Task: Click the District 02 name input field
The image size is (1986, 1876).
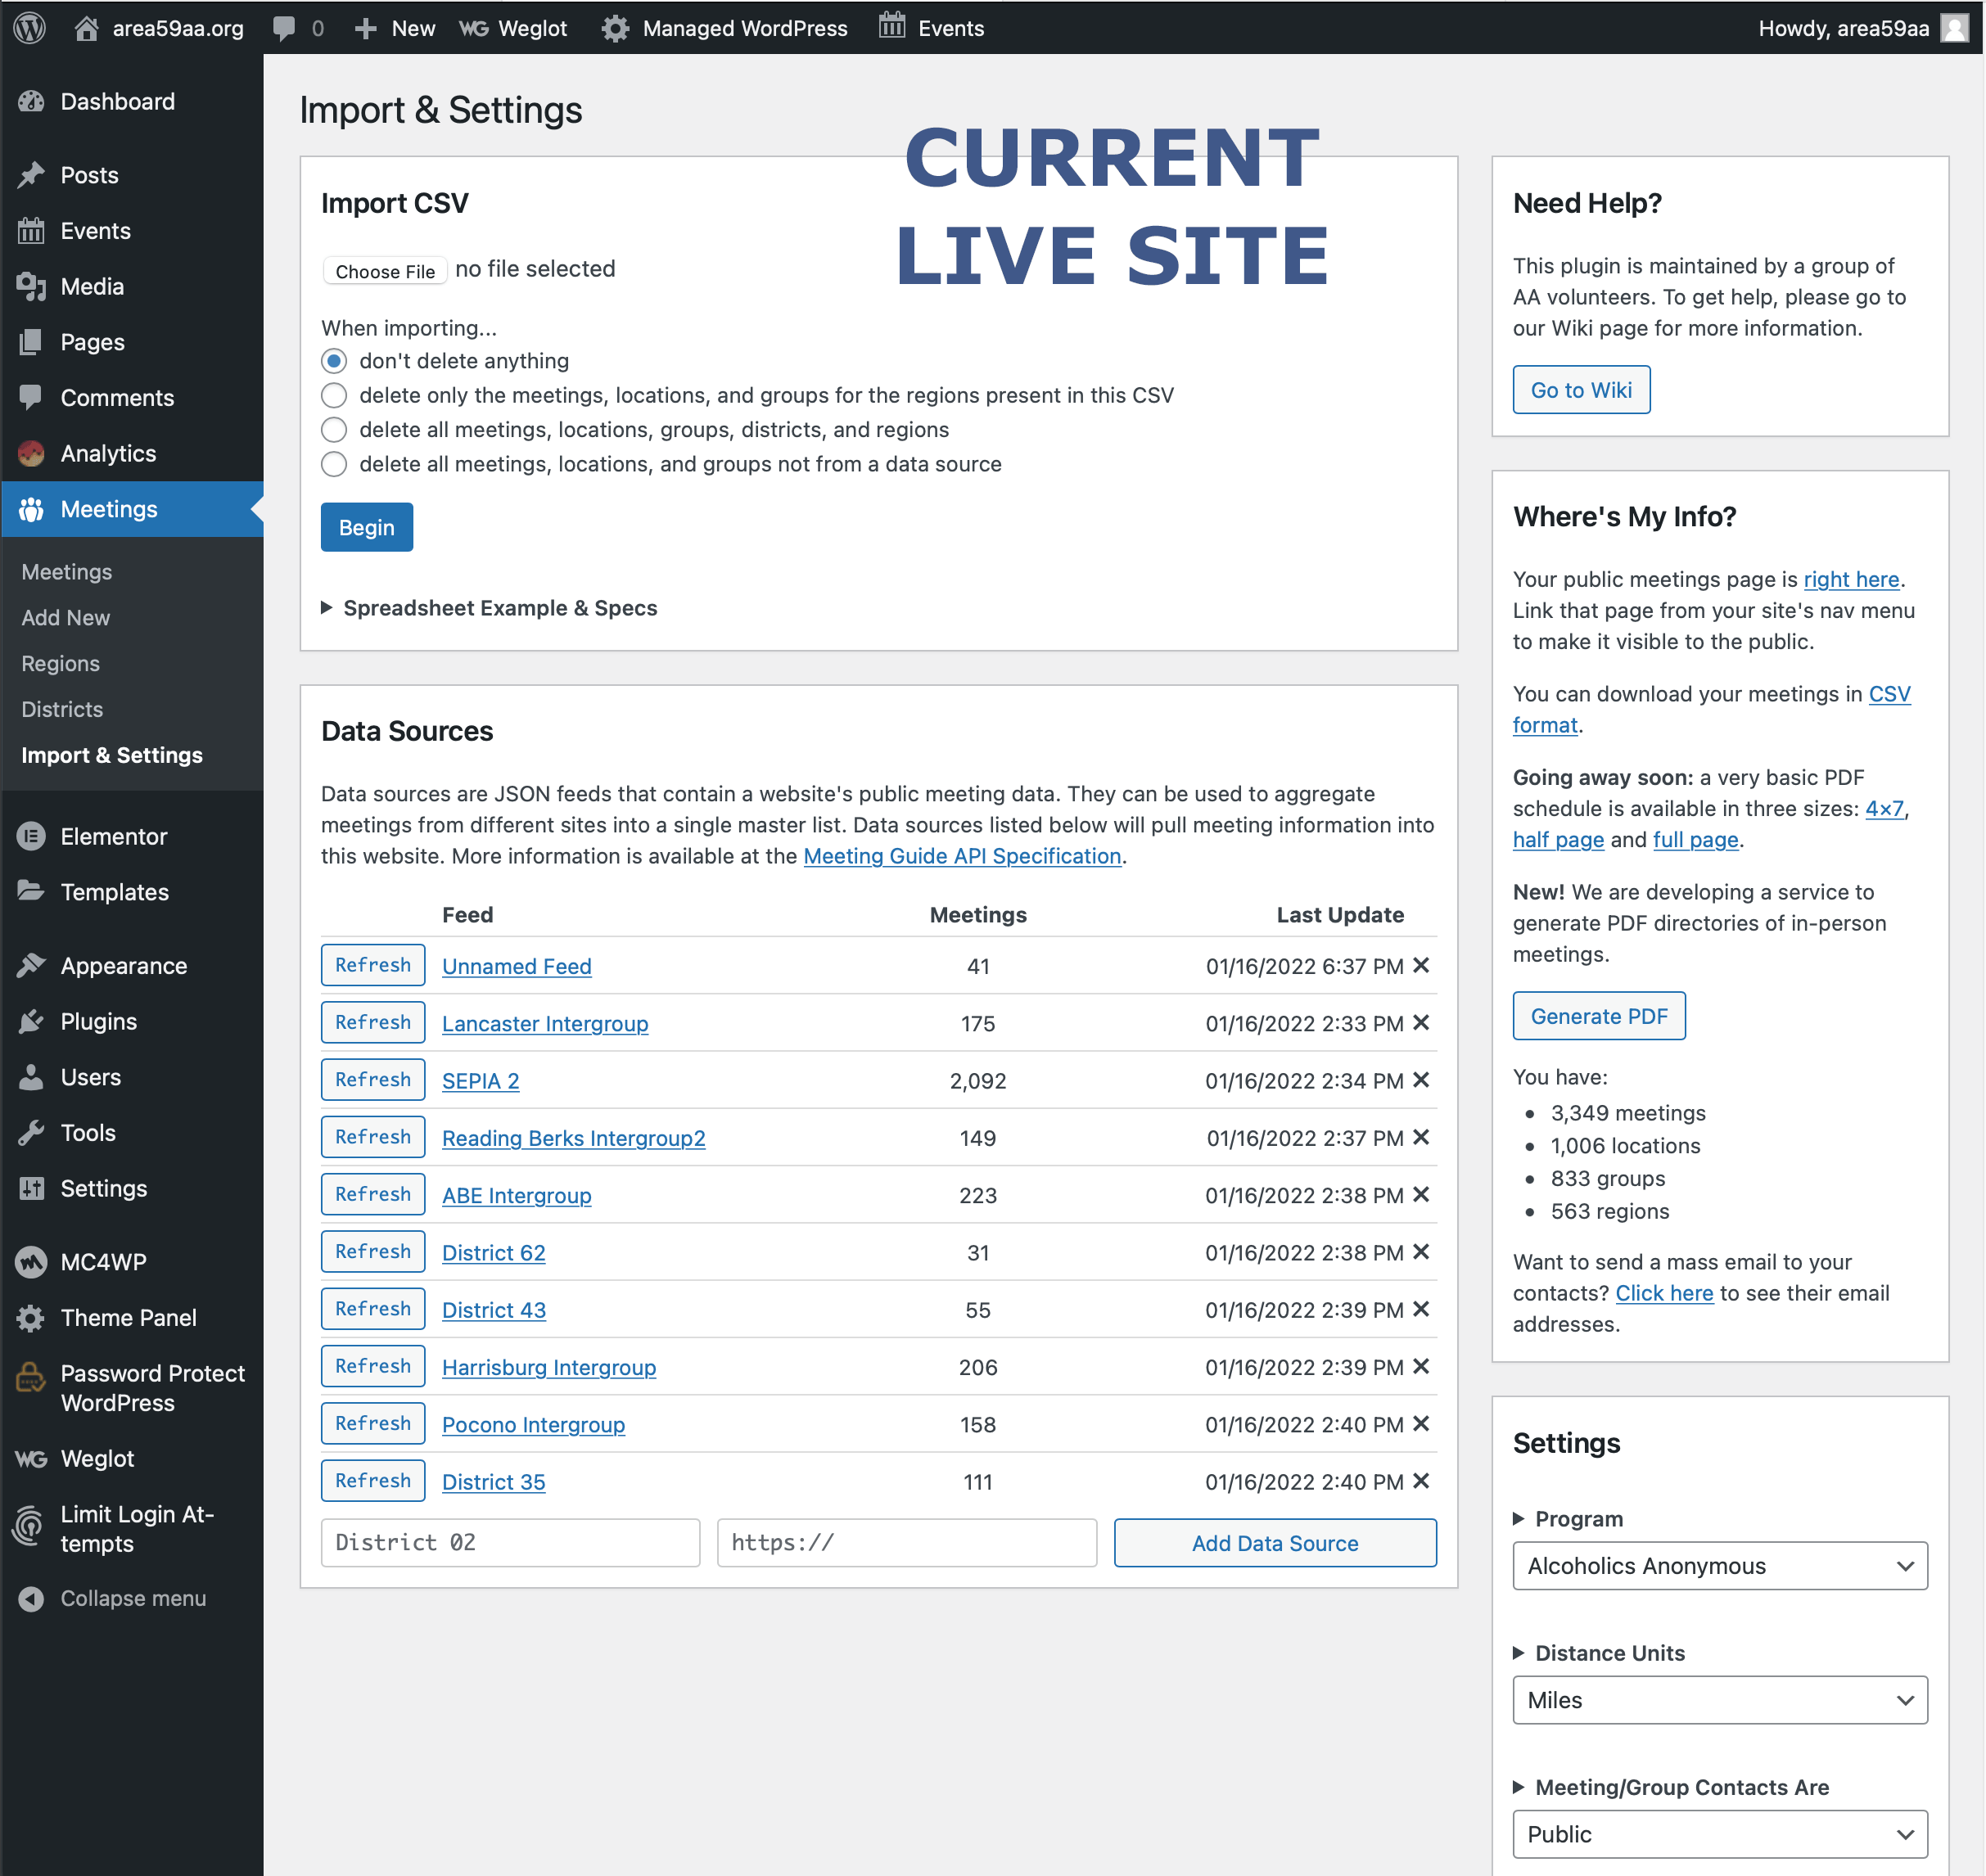Action: [x=509, y=1542]
